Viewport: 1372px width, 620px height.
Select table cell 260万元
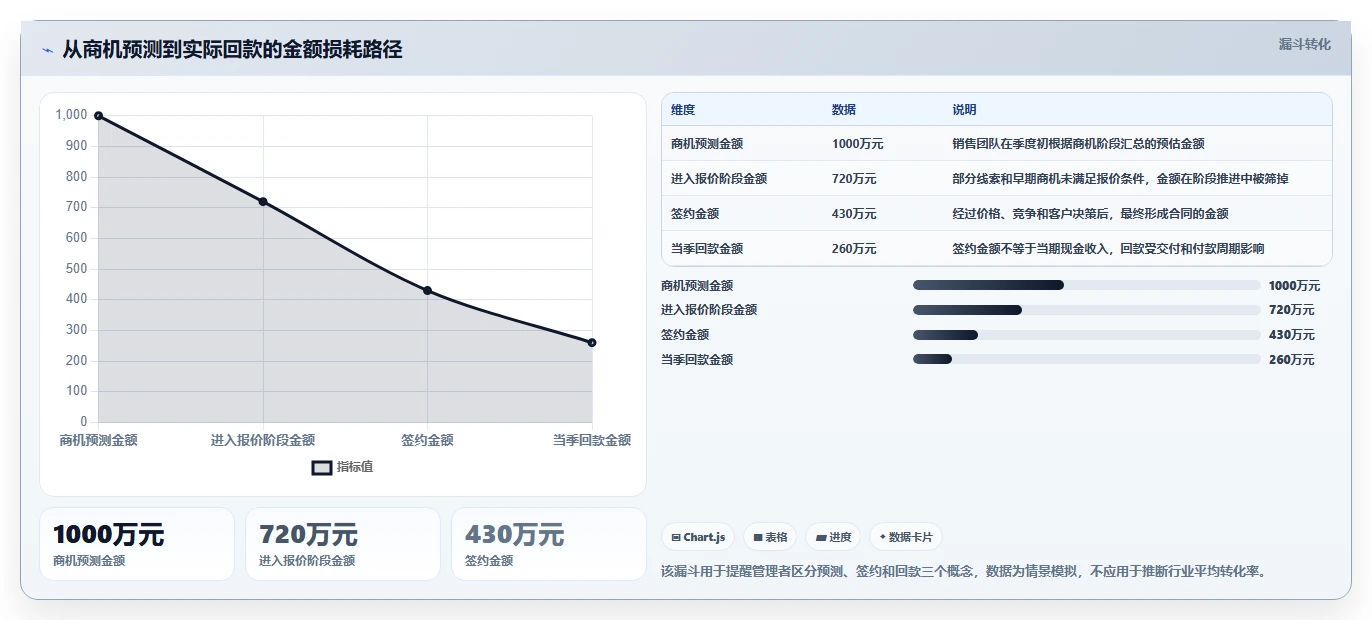[854, 249]
